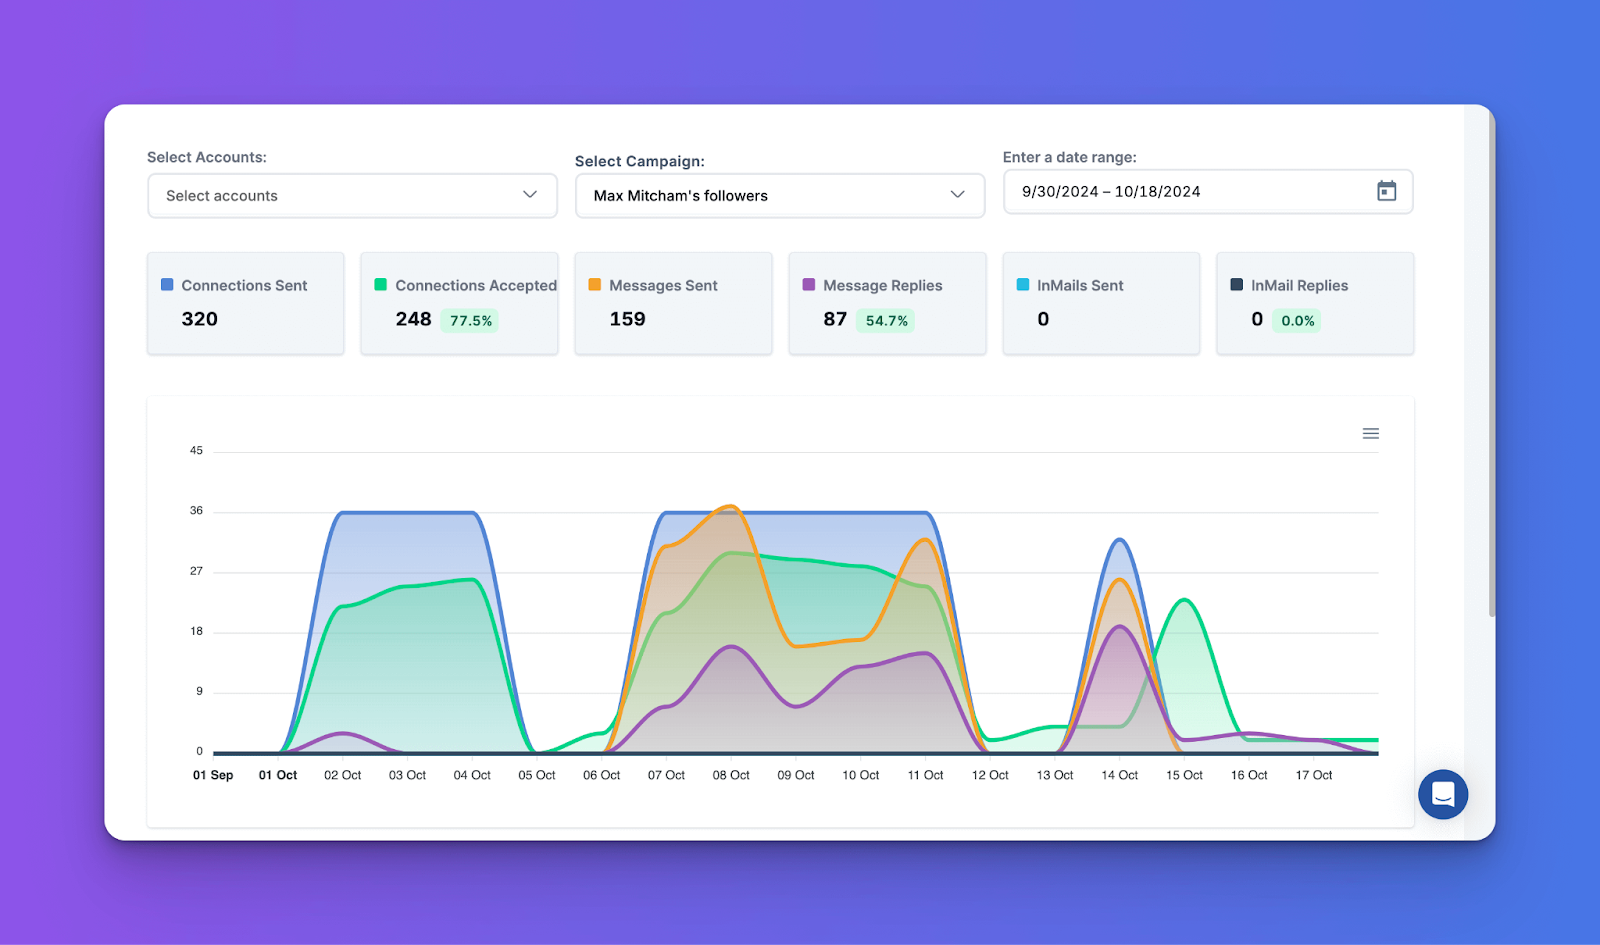
Task: Click the cyan InMails Sent color swatch
Action: click(1023, 285)
